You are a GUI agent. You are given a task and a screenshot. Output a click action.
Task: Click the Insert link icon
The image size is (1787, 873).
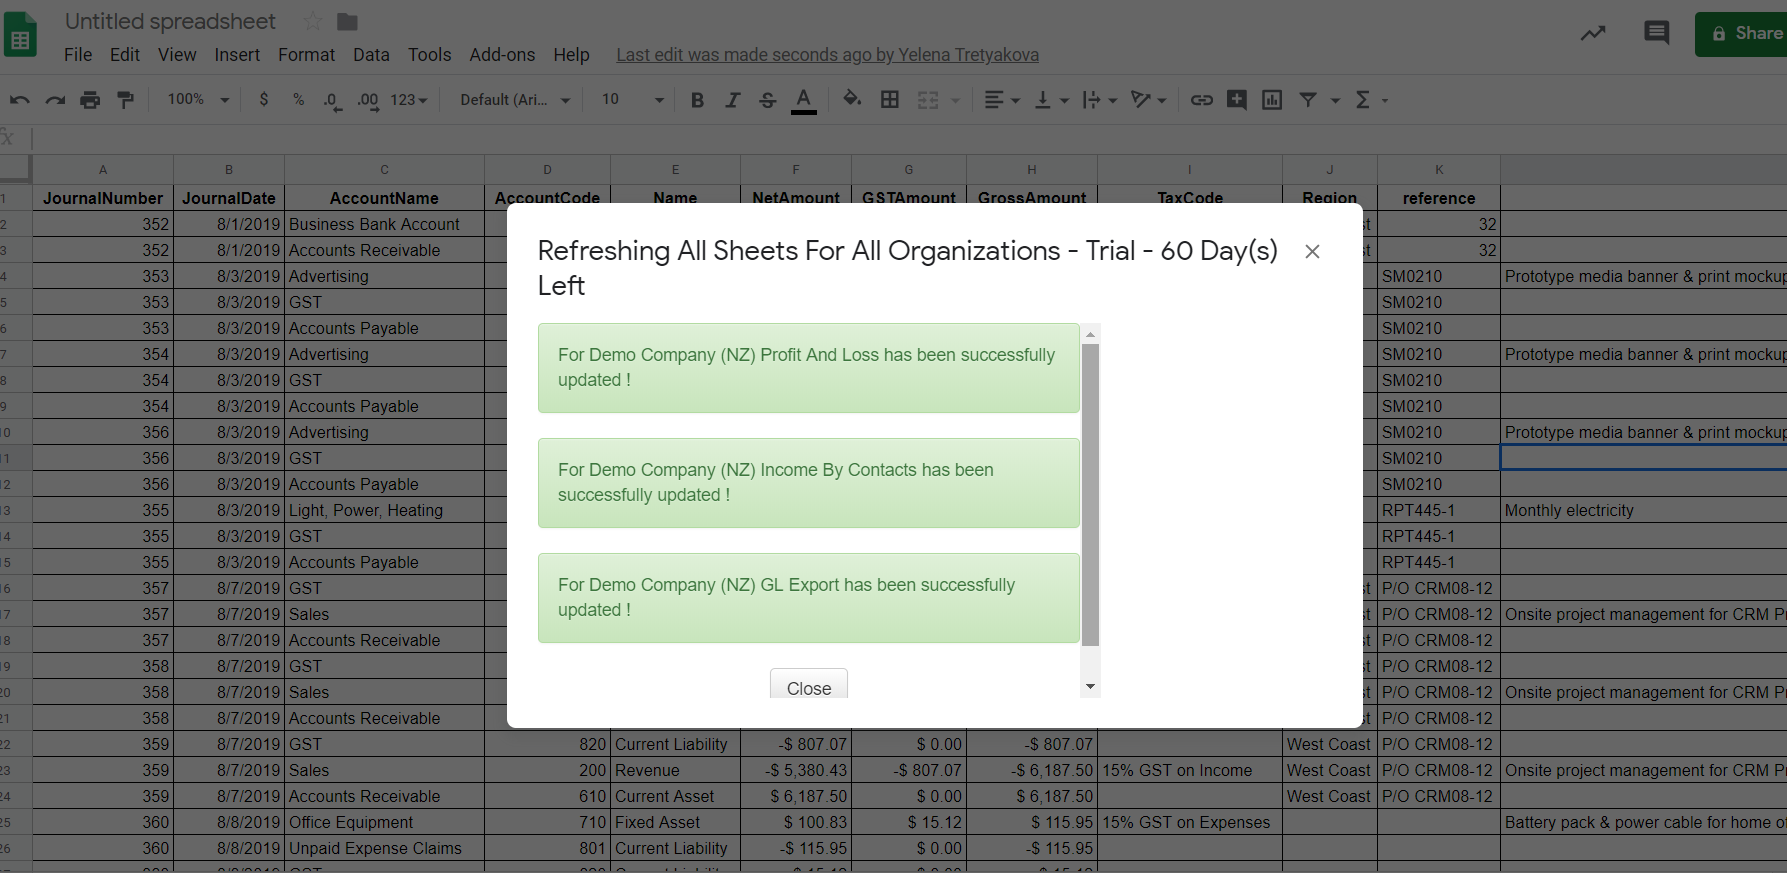1201,99
